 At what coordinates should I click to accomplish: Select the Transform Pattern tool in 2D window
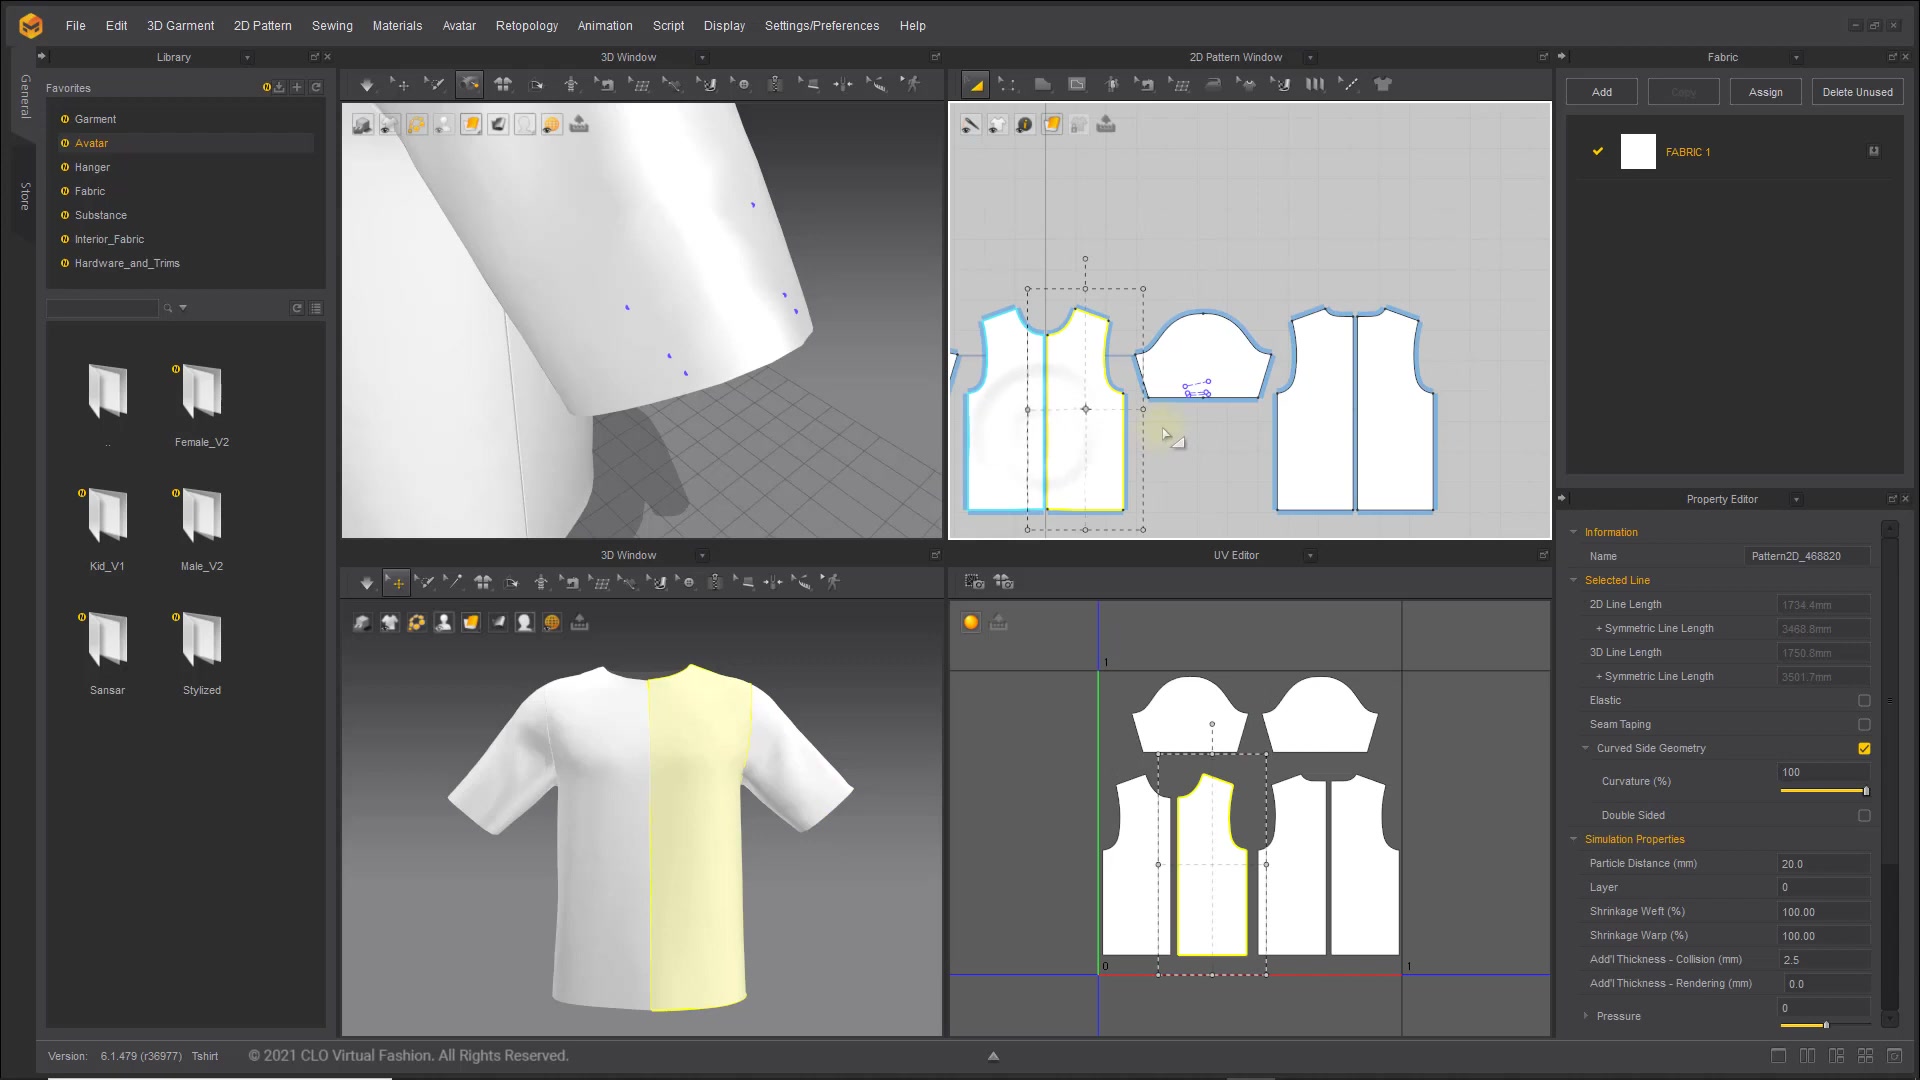click(x=975, y=85)
